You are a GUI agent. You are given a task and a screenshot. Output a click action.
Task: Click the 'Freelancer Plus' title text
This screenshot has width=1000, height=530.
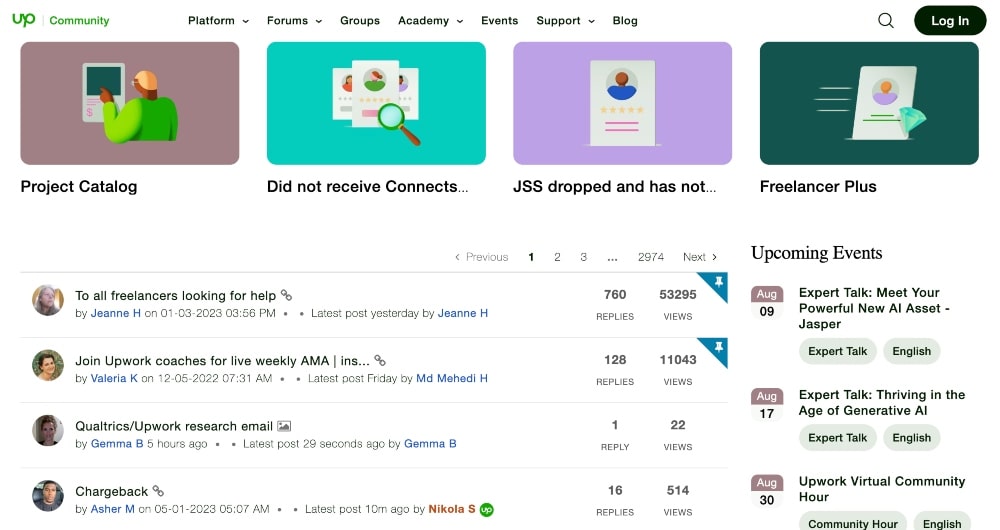[818, 186]
